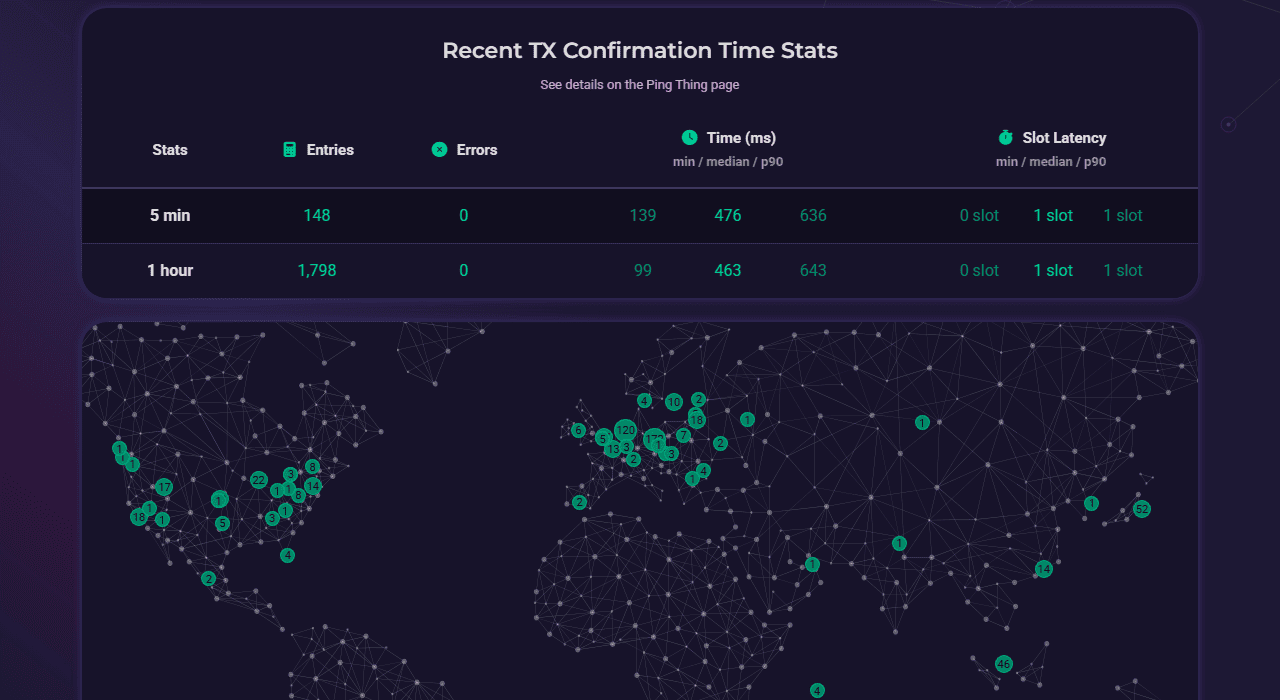Click 0 slot in the 5 min row
The image size is (1280, 700).
coord(979,215)
